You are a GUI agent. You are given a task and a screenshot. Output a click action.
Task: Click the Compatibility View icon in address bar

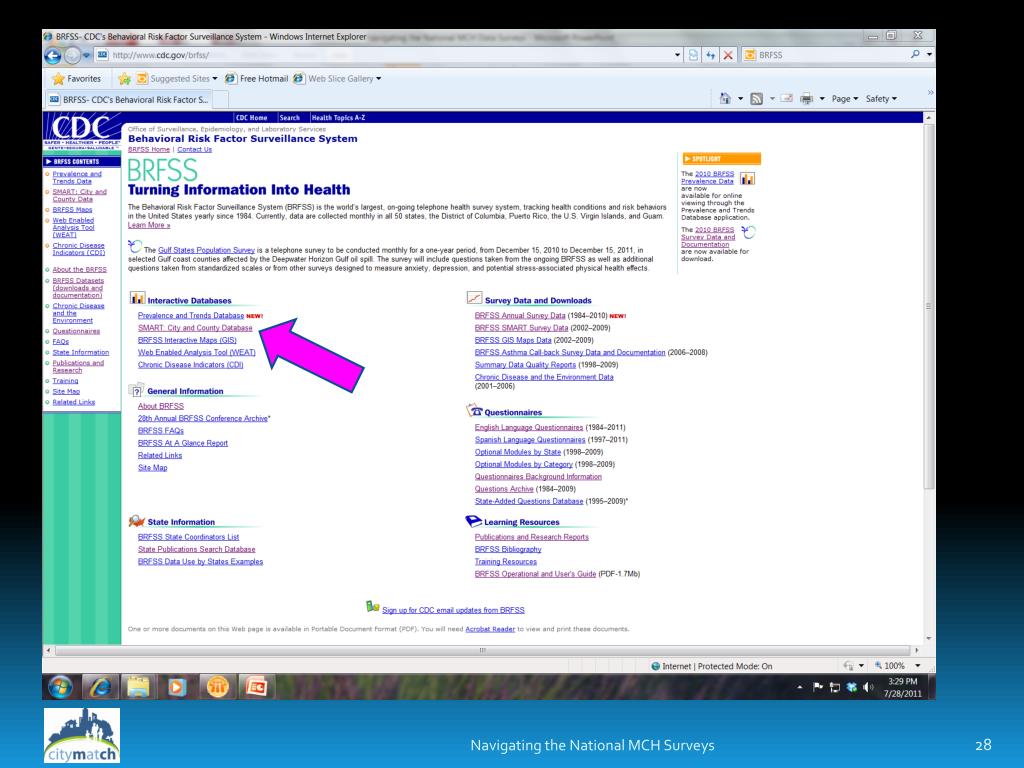[x=694, y=56]
